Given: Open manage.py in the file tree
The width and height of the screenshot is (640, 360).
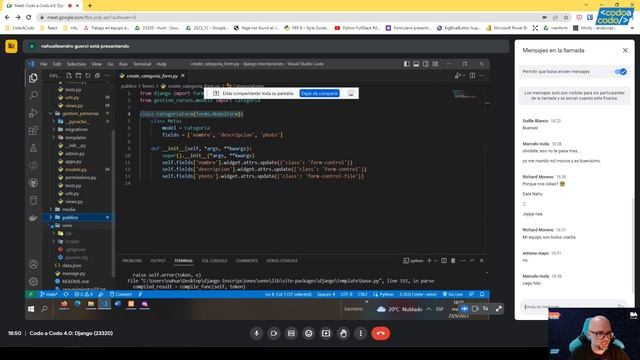Looking at the screenshot, I should click(74, 273).
